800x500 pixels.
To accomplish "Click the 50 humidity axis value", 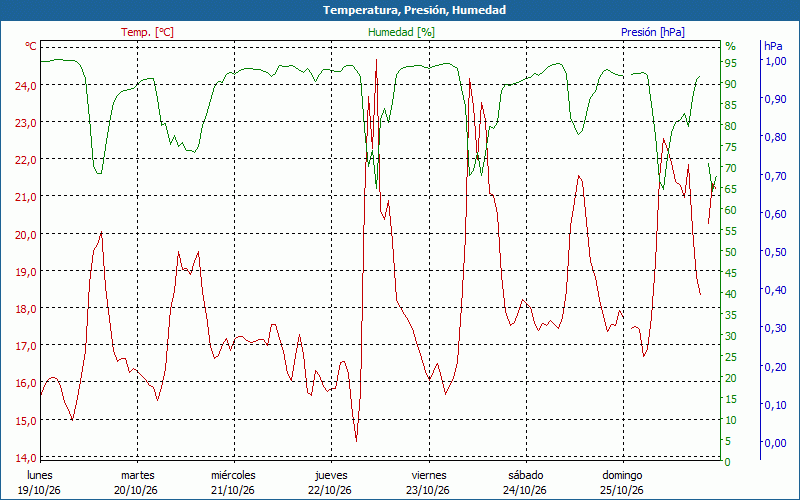I will [731, 252].
